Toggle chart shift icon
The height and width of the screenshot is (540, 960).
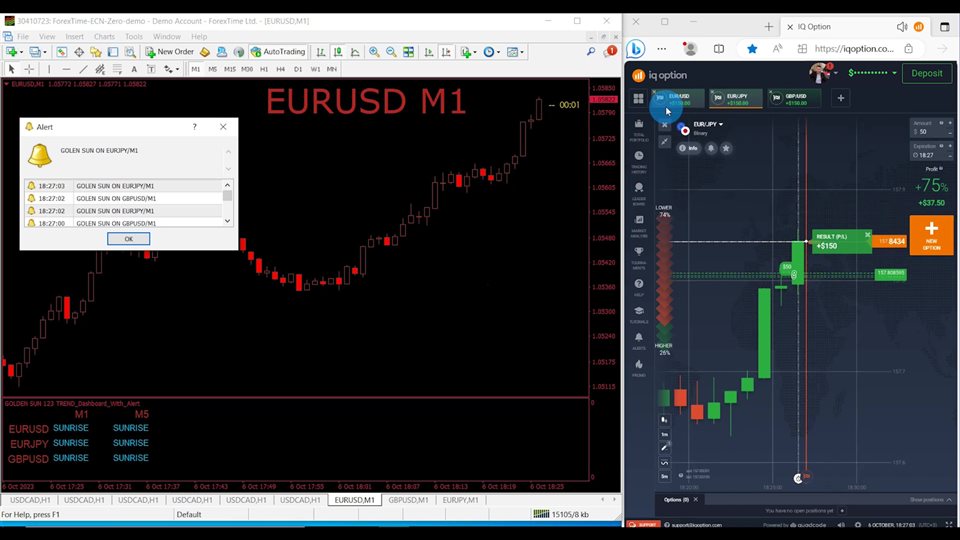point(446,52)
